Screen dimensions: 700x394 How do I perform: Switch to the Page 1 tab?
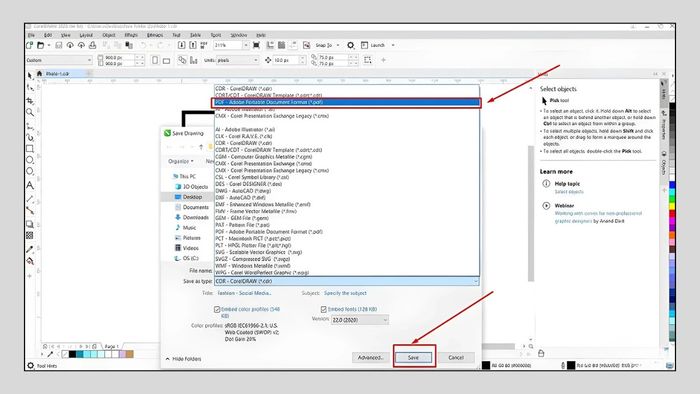coord(111,346)
